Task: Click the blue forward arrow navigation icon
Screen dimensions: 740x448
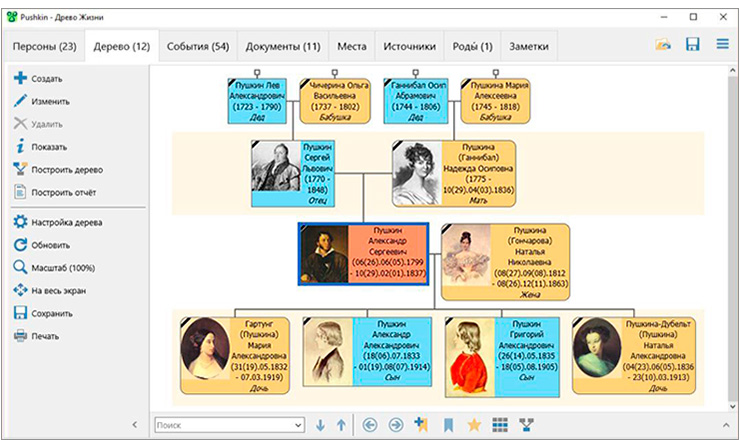Action: [x=395, y=425]
